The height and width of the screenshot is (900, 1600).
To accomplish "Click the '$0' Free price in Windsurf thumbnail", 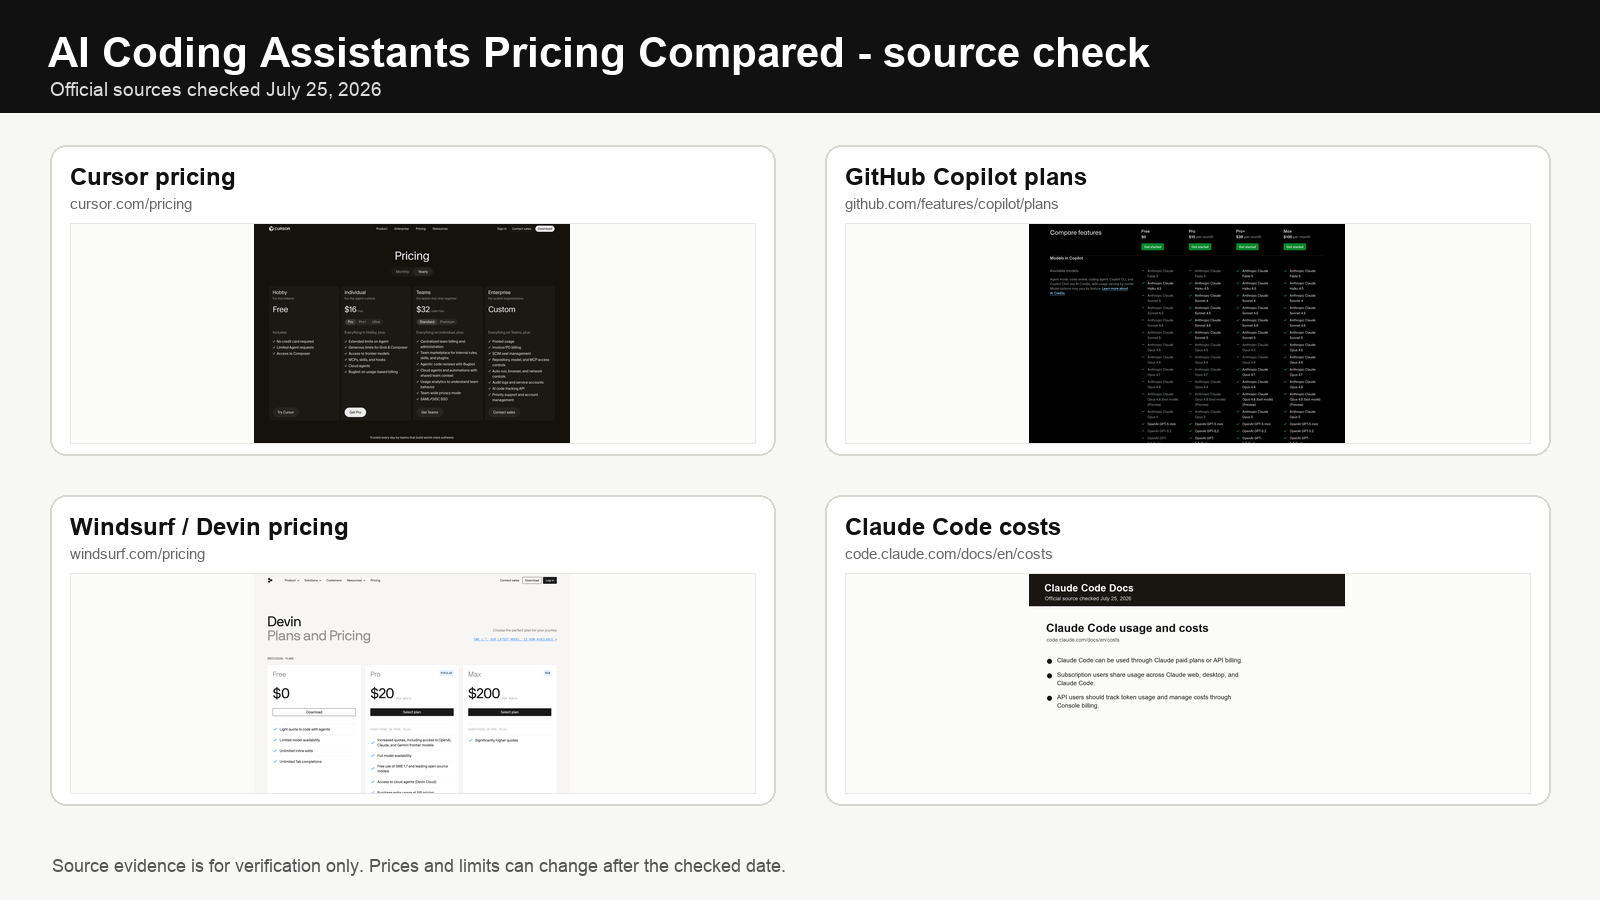I will click(x=281, y=693).
